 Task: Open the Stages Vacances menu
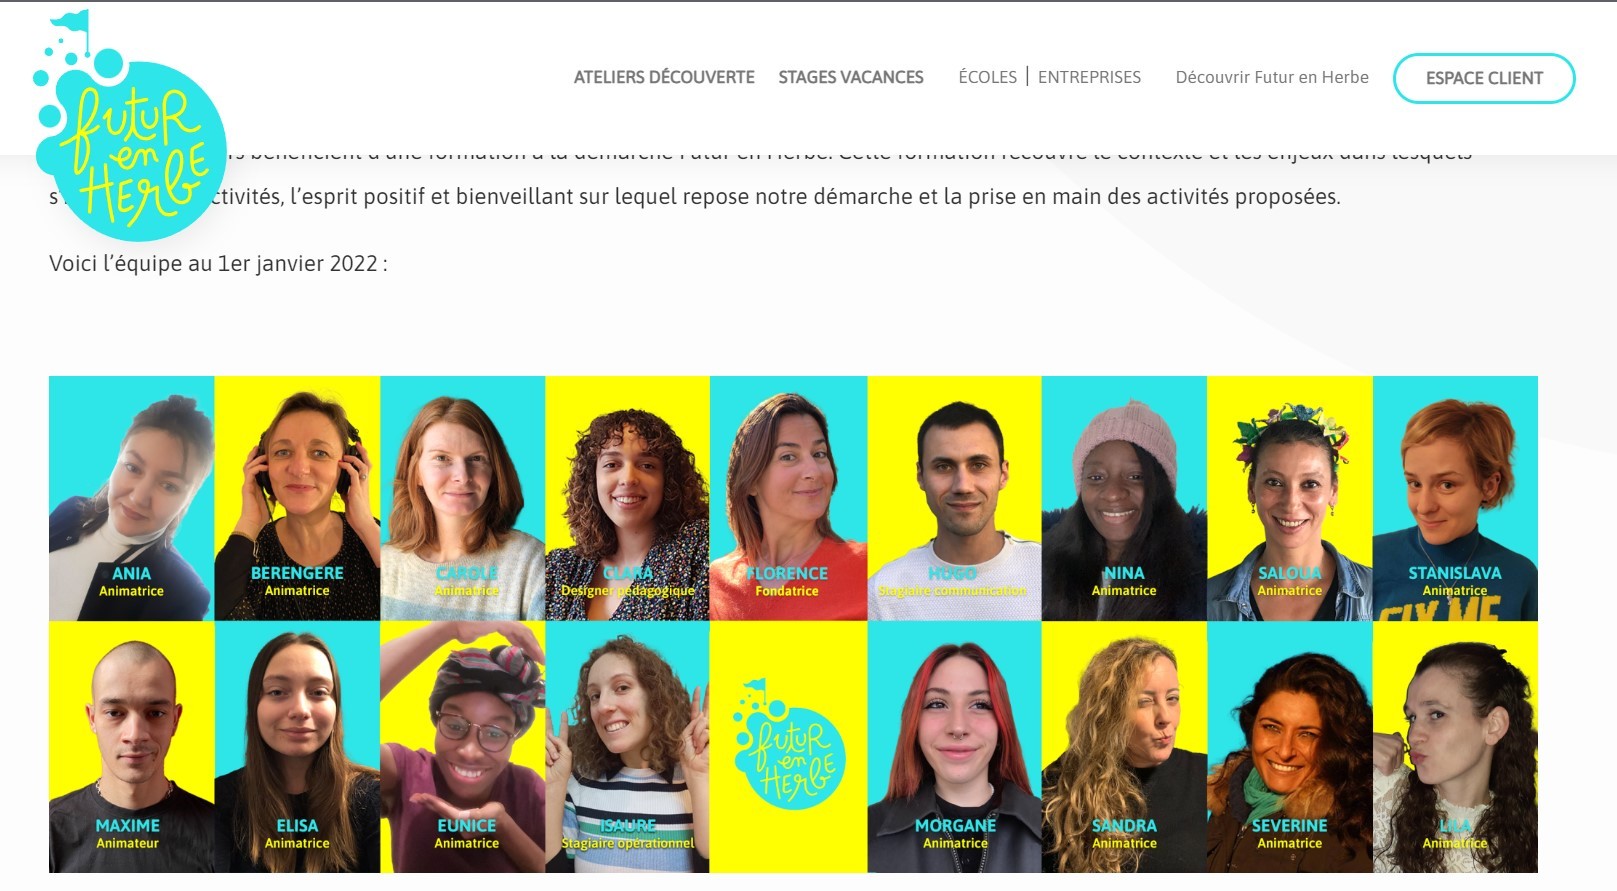coord(851,77)
